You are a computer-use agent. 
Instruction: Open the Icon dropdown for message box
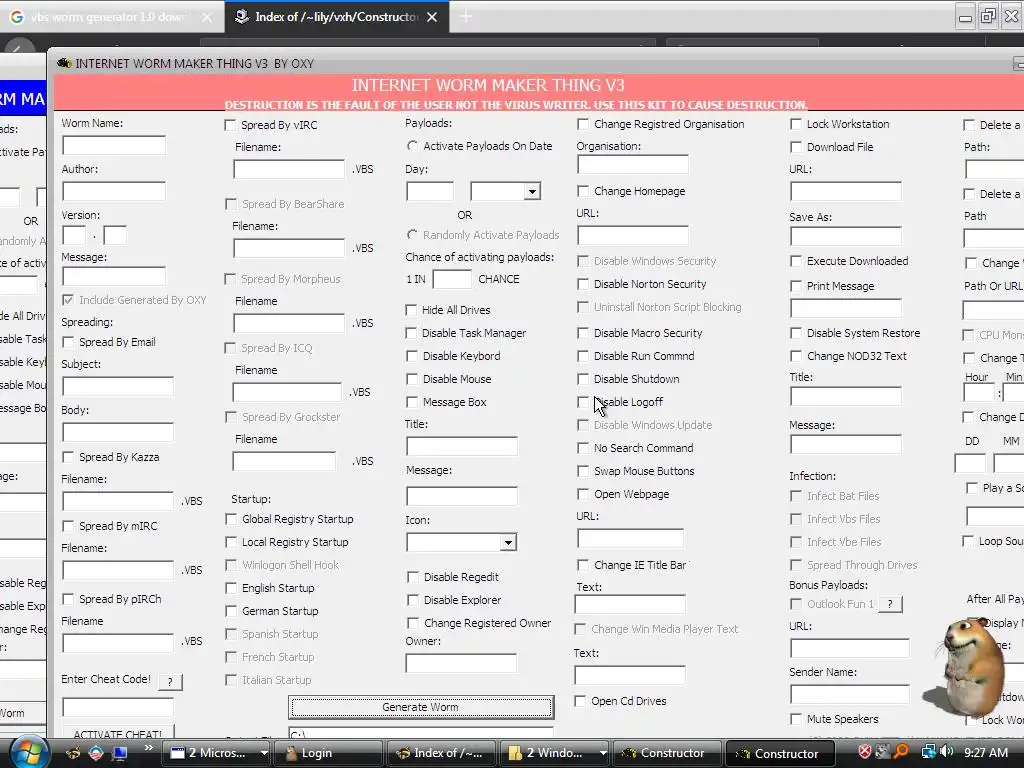coord(508,543)
